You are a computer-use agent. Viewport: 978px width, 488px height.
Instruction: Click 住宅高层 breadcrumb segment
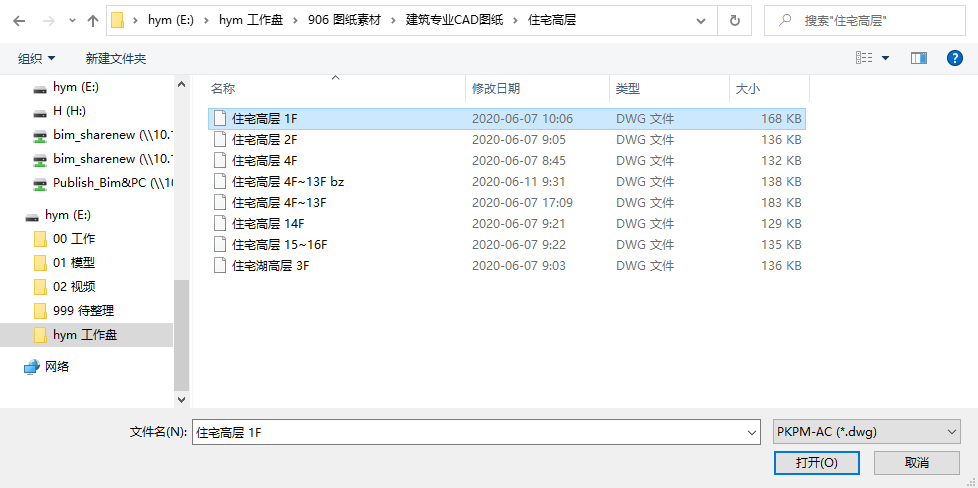pyautogui.click(x=551, y=21)
